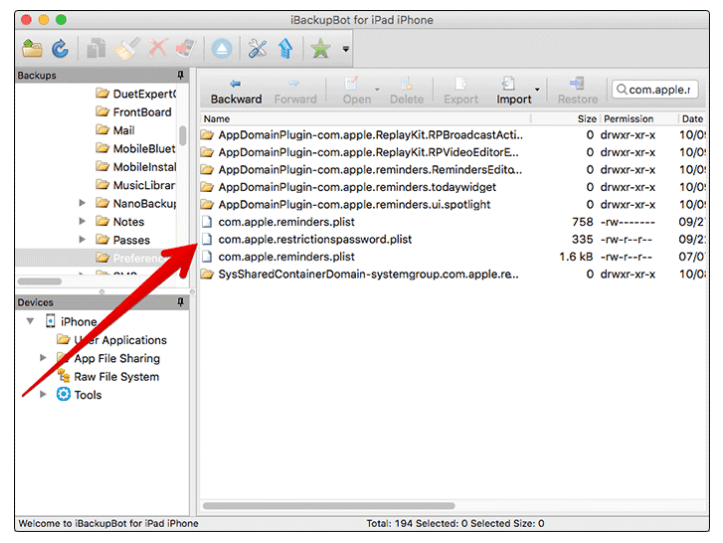Open the Import button dropdown arrow
The height and width of the screenshot is (543, 723).
(x=537, y=91)
